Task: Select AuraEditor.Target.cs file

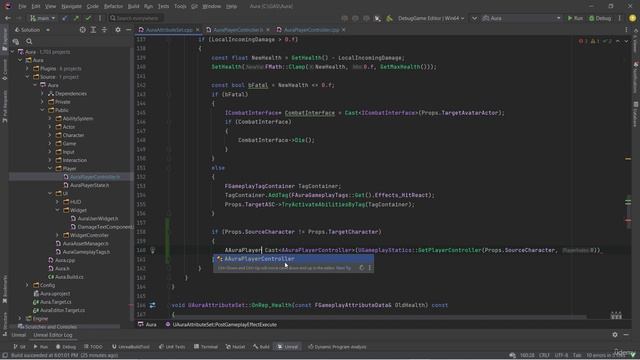Action: (x=62, y=310)
